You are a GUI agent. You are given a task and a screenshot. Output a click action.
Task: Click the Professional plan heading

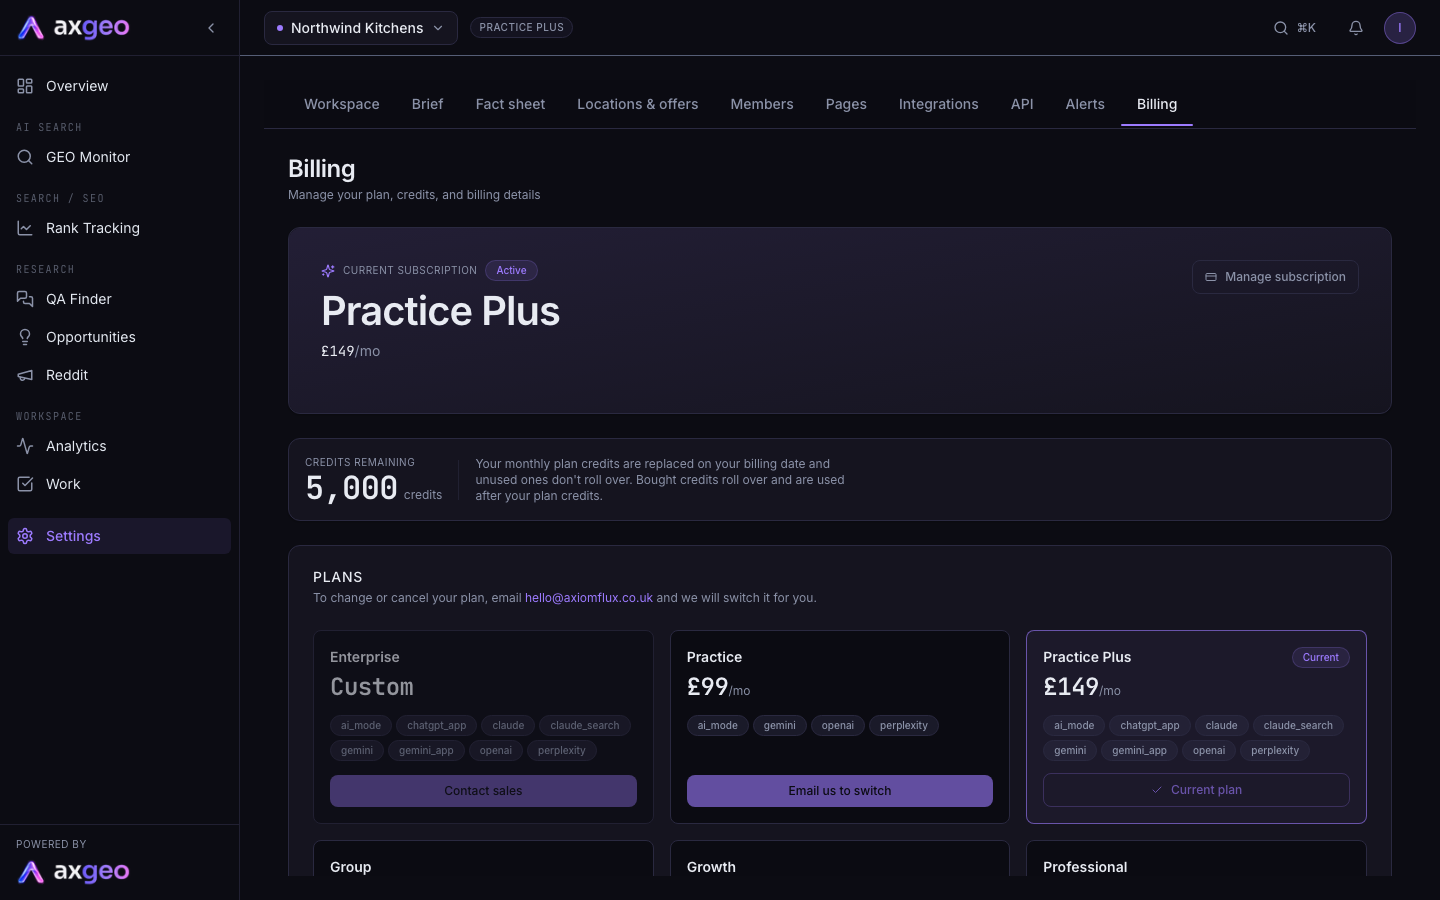point(1085,867)
